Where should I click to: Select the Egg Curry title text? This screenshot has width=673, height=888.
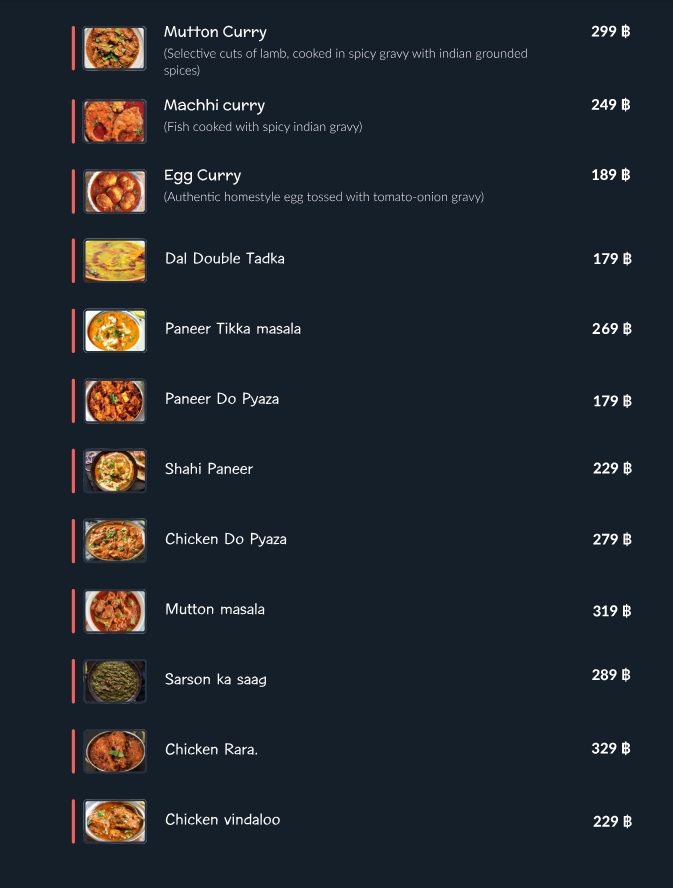point(202,175)
